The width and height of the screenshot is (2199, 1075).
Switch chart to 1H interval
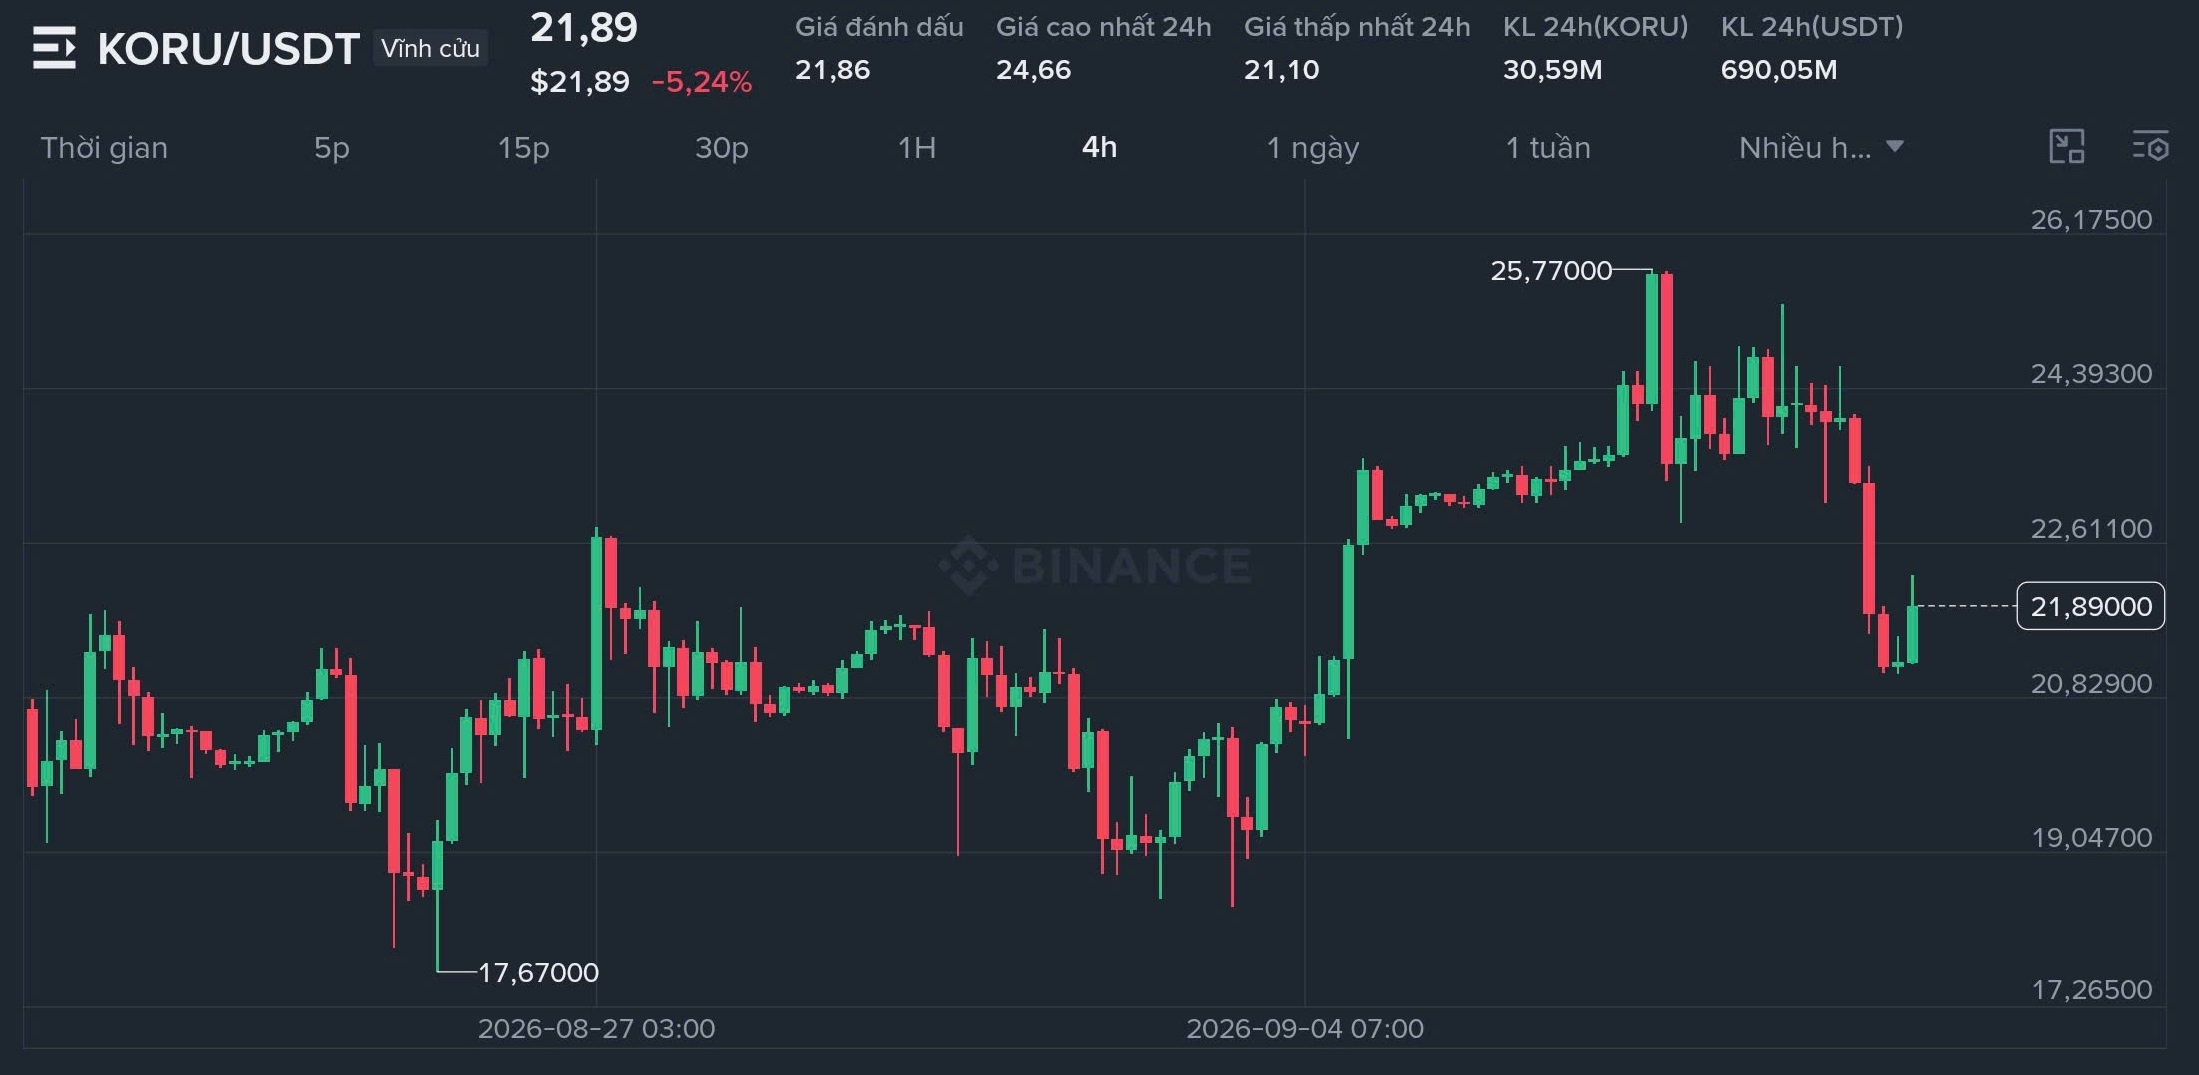(917, 148)
